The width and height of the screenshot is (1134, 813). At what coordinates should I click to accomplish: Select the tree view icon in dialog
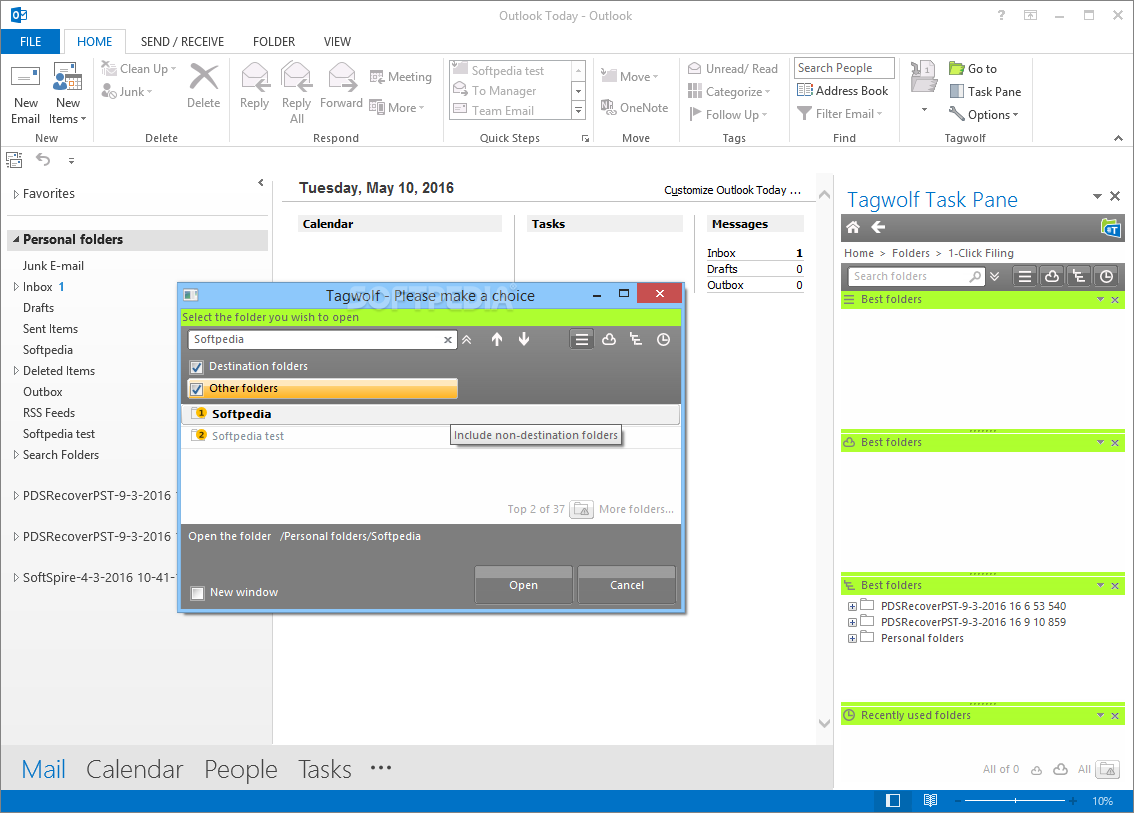[636, 339]
